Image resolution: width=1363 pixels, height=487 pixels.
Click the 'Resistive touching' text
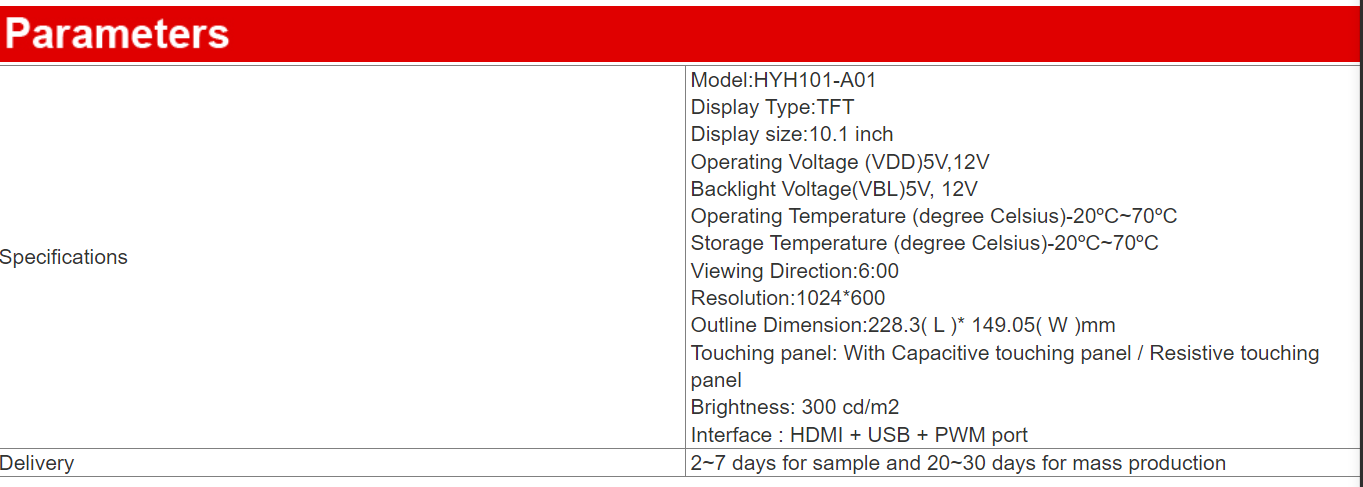(1234, 353)
